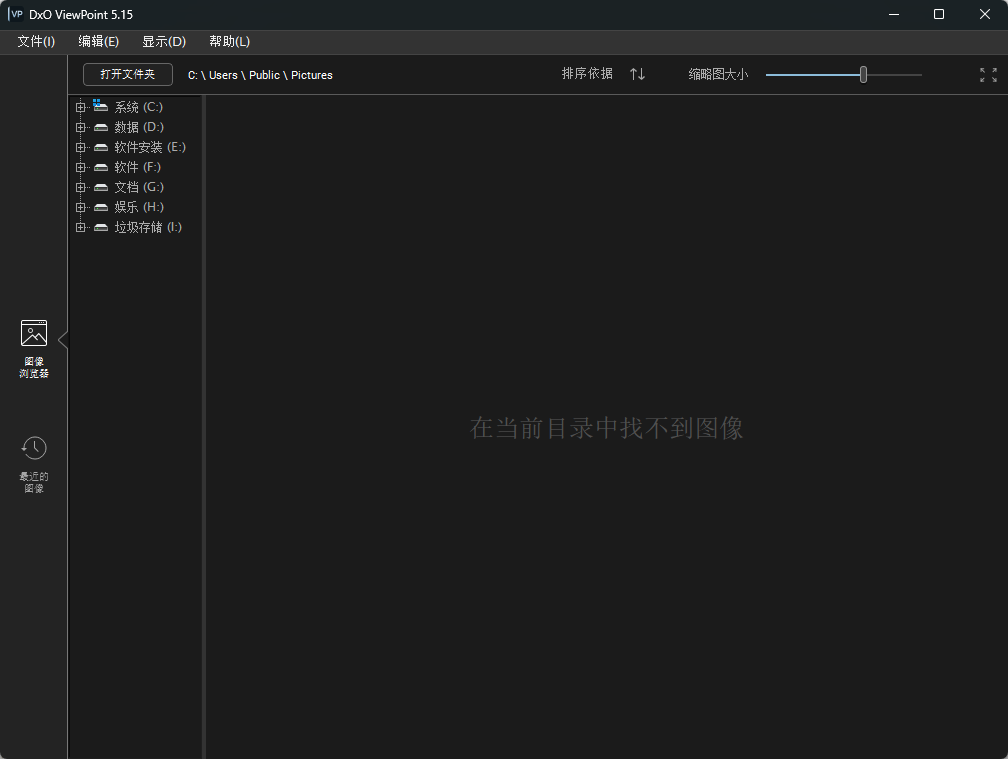This screenshot has width=1008, height=759.
Task: Expand the 软件 (F:) tree node
Action: click(80, 167)
